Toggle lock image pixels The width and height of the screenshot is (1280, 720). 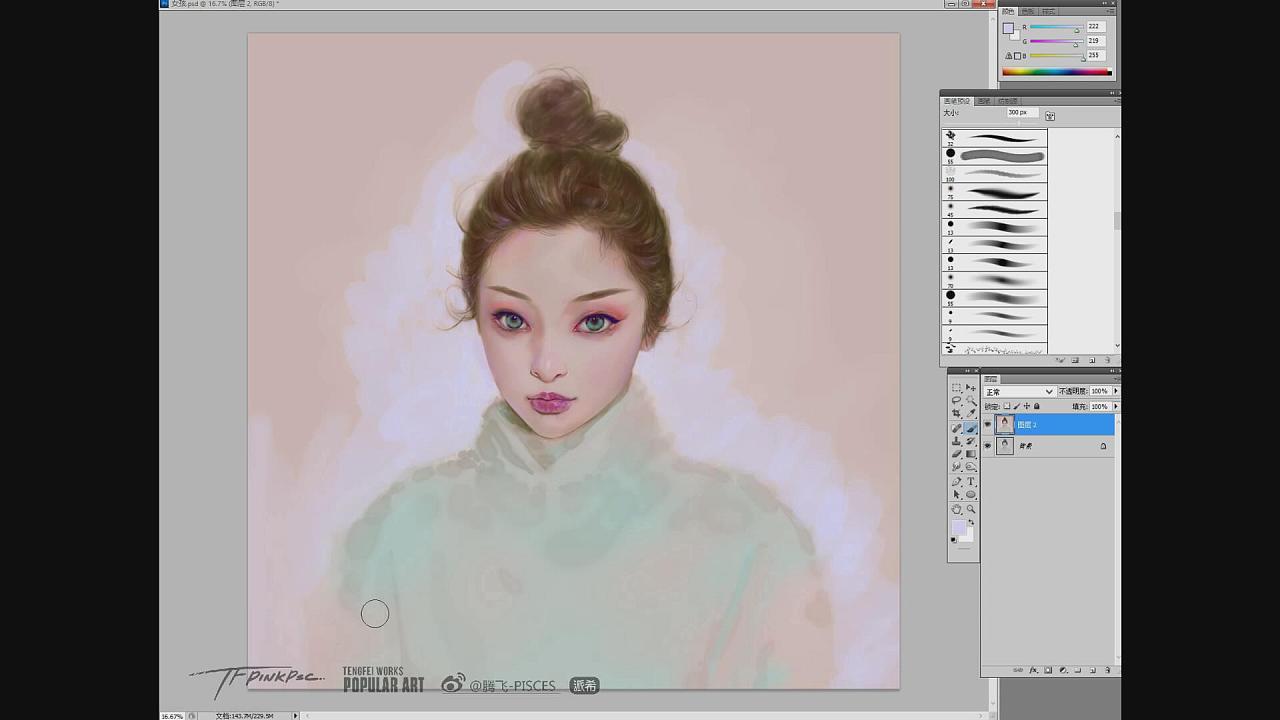click(x=1016, y=406)
